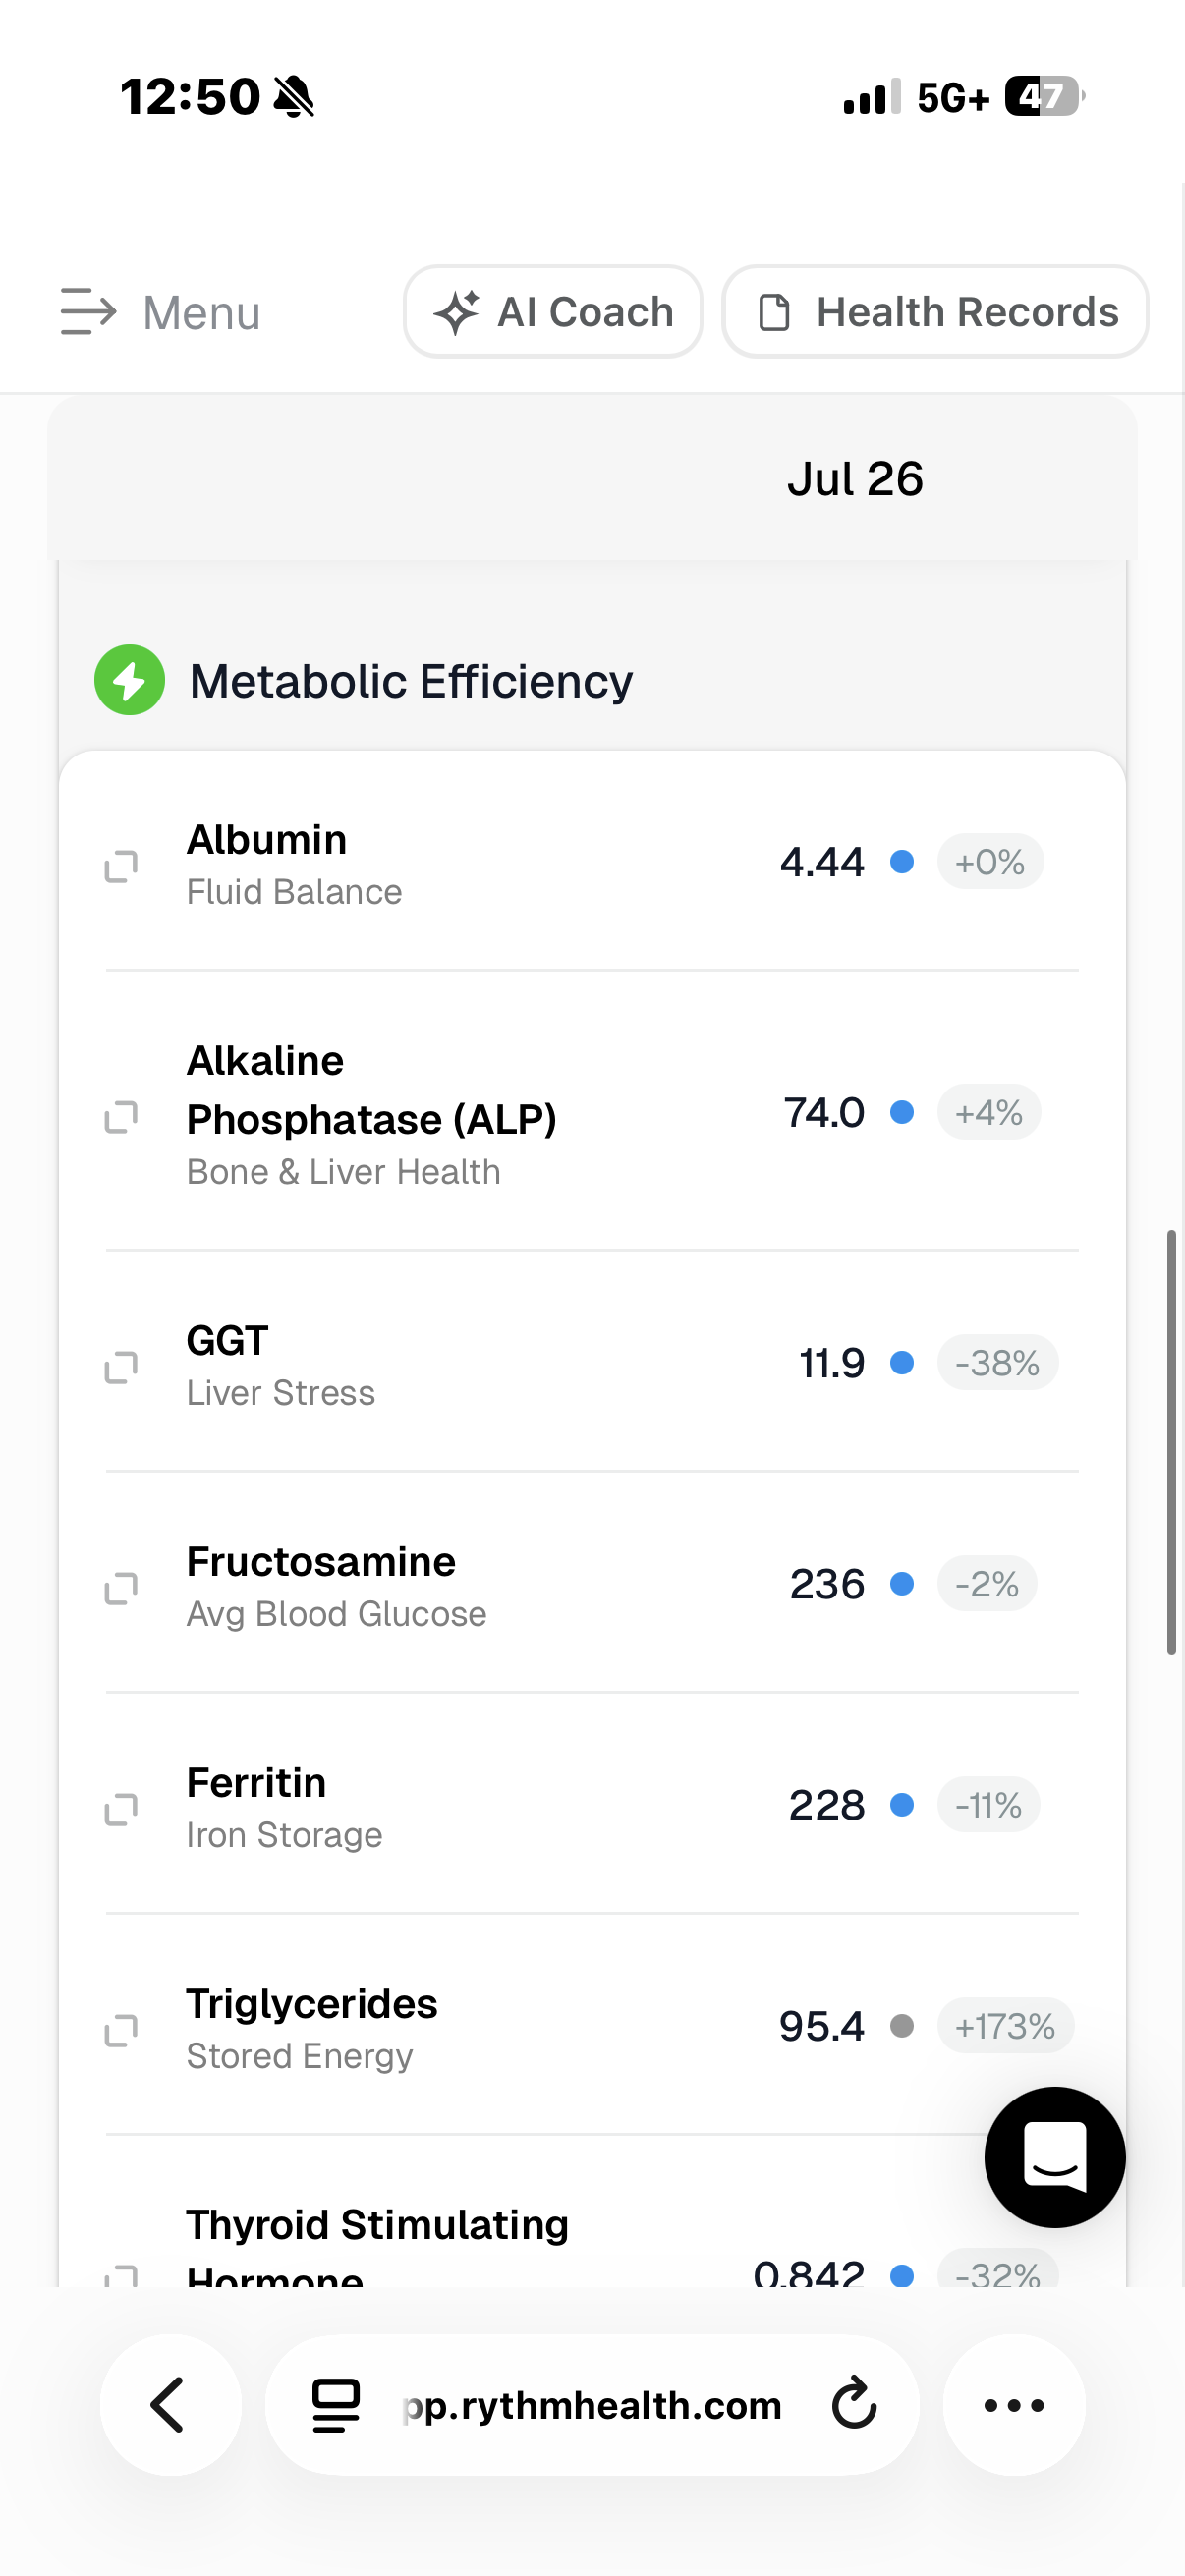Click the GGT -38% change badge
1185x2576 pixels.
click(997, 1363)
